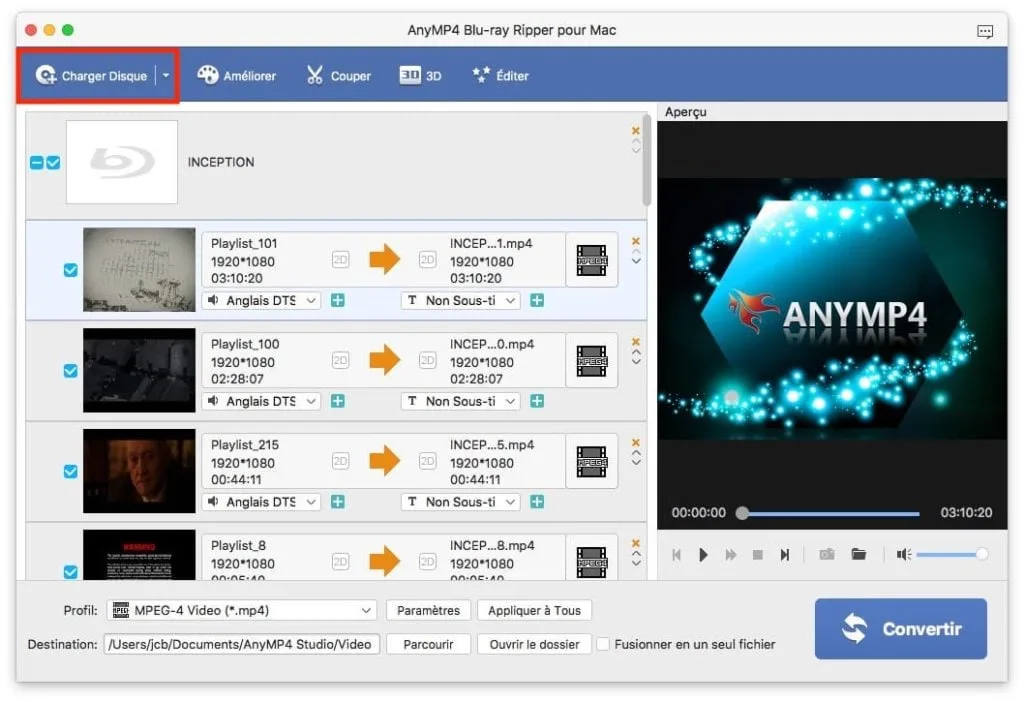The width and height of the screenshot is (1024, 702).
Task: Open Playlist_101 audio track dropdown
Action: (261, 300)
